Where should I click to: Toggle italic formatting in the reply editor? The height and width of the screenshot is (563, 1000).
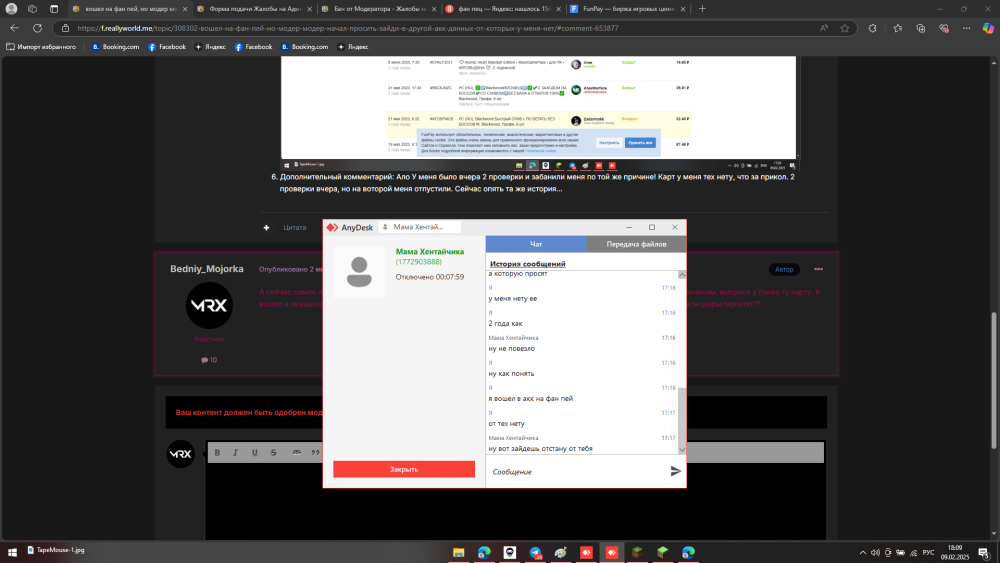[x=235, y=452]
